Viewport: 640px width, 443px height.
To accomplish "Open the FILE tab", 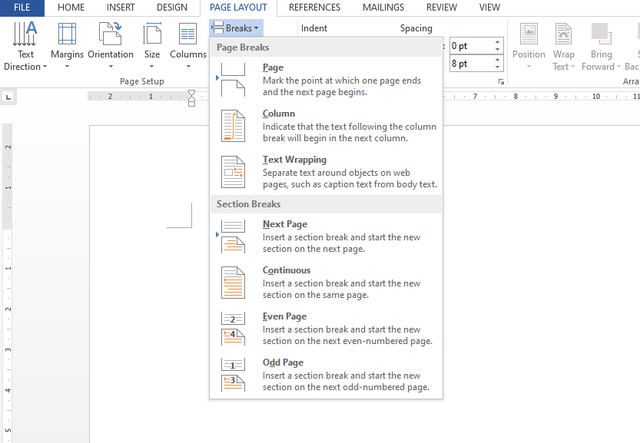I will pyautogui.click(x=22, y=7).
